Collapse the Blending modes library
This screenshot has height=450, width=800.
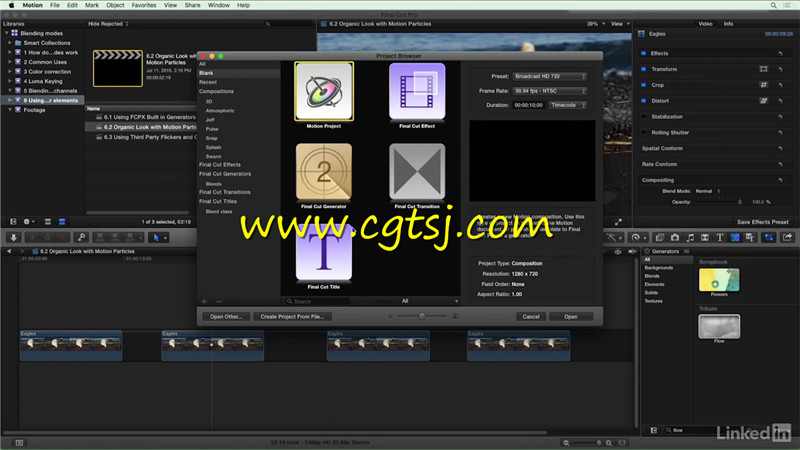(x=7, y=33)
